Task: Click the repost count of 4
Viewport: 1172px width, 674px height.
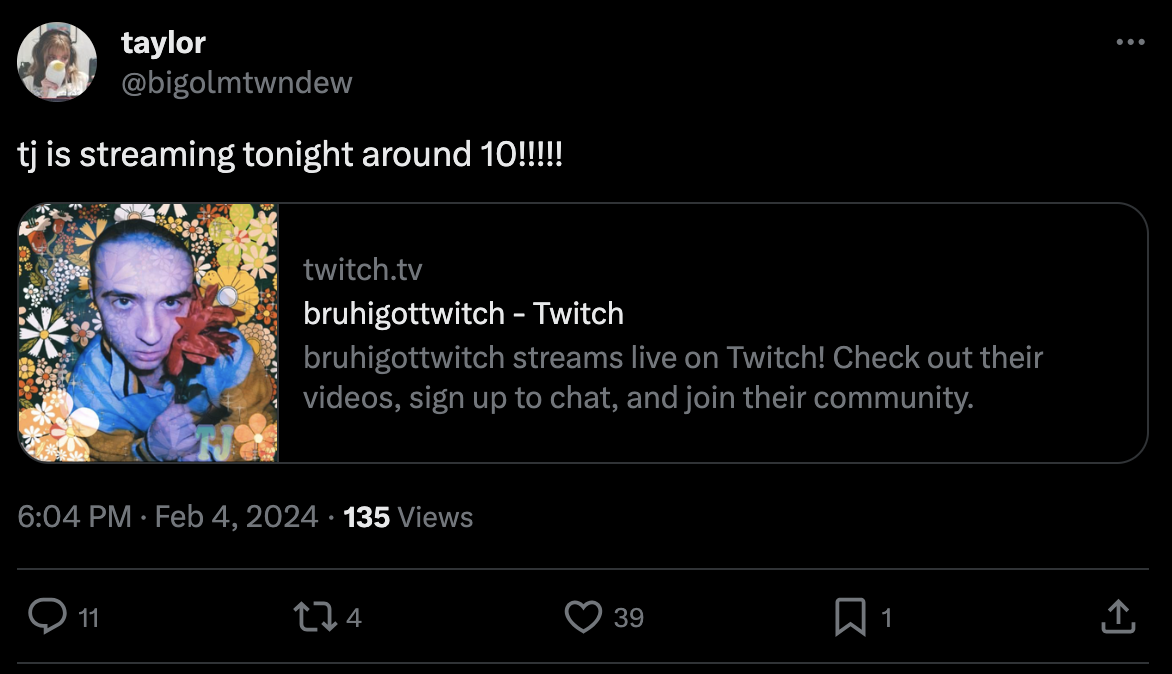Action: (x=353, y=619)
